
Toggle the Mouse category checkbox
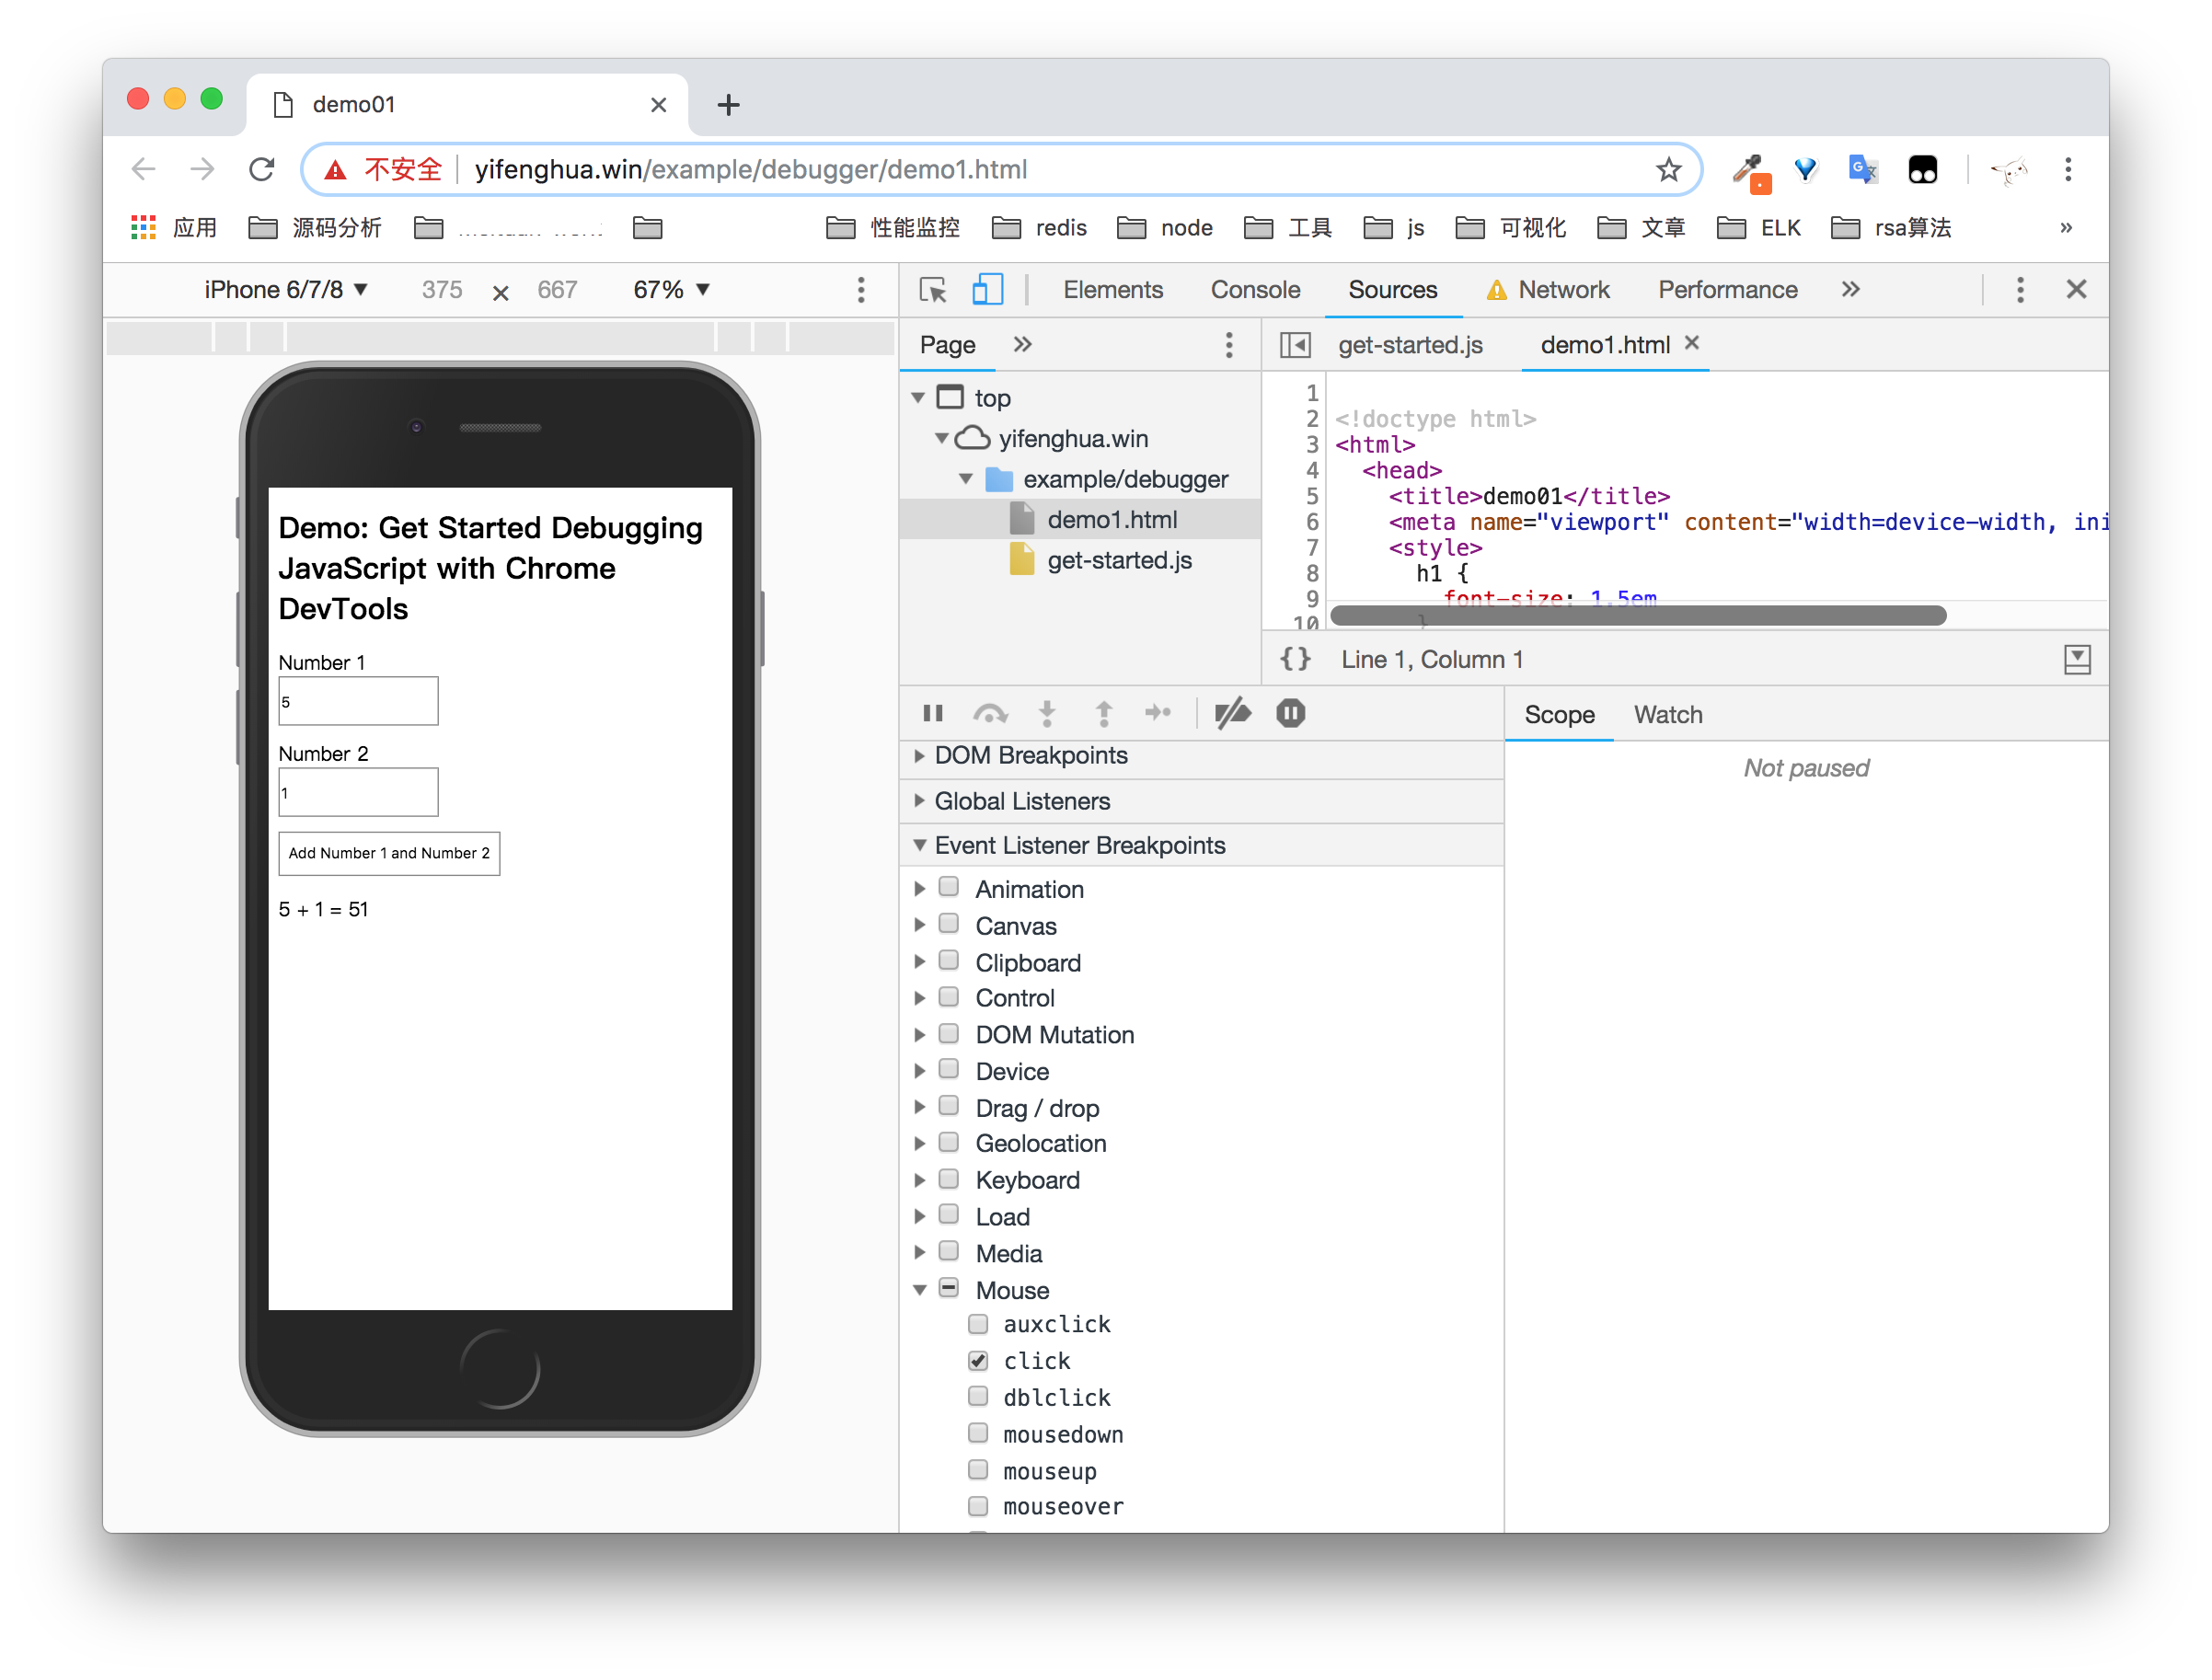(949, 1288)
